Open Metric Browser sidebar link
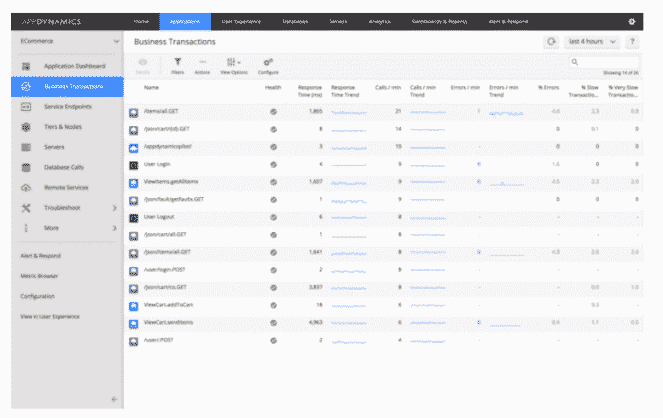 coord(39,276)
